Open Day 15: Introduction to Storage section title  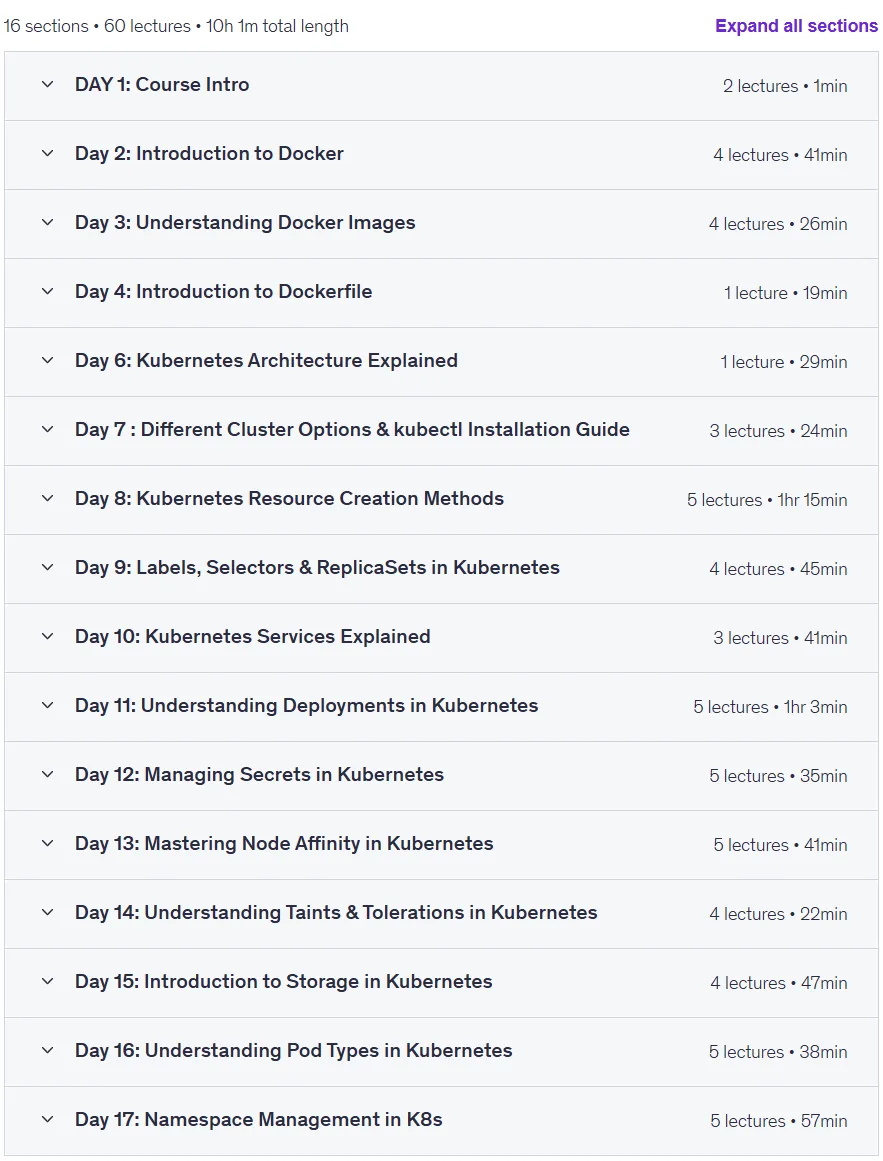tap(283, 981)
